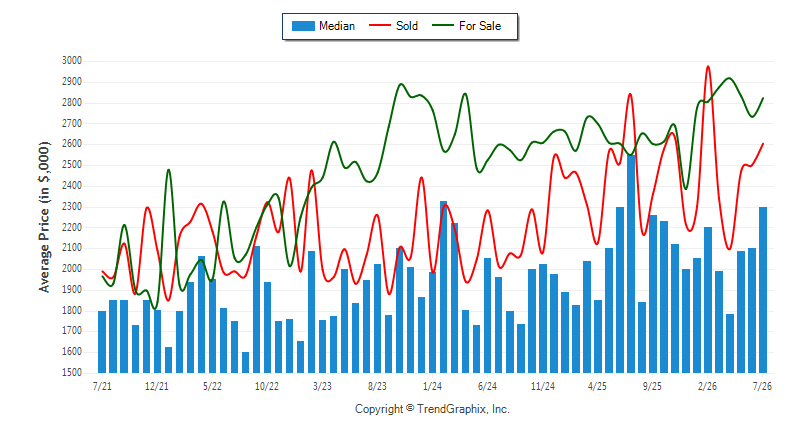Toggle the Median series legend label
This screenshot has height=434, width=800.
[x=337, y=26]
